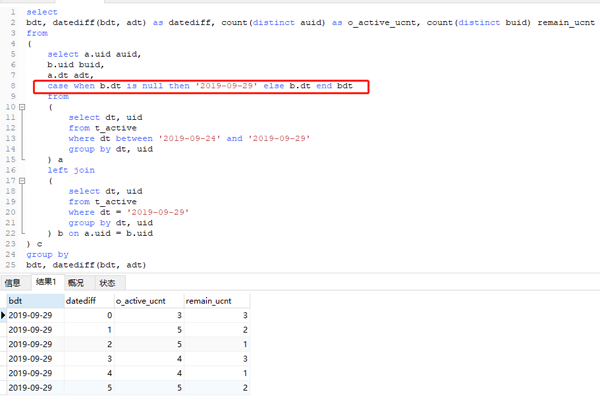Switch to the 信息 tab
600x413 pixels.
point(13,283)
